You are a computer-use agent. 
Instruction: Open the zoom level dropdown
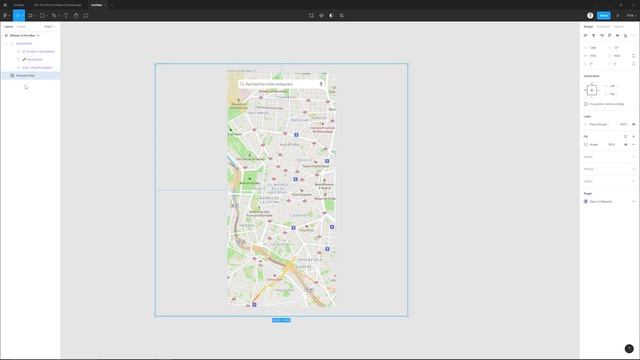(x=631, y=16)
